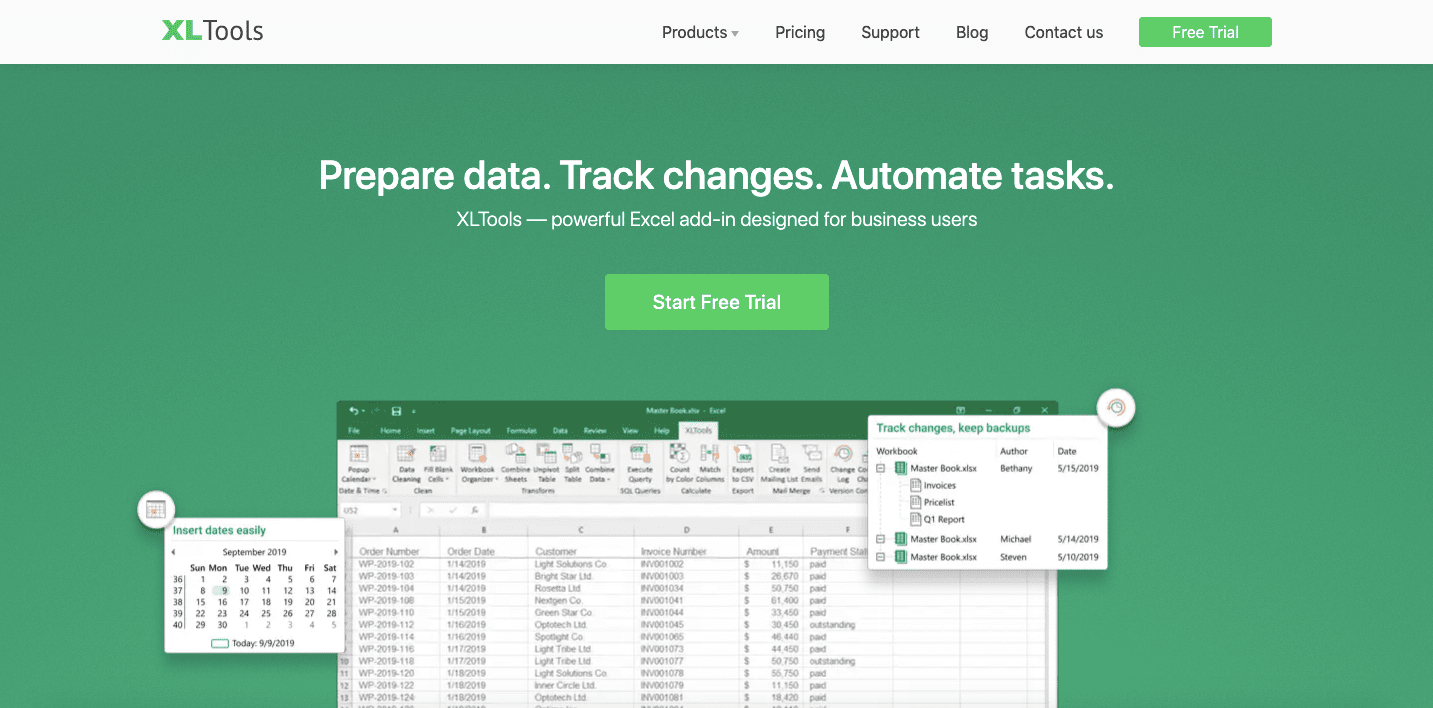Click the Unpivot Table icon

546,464
